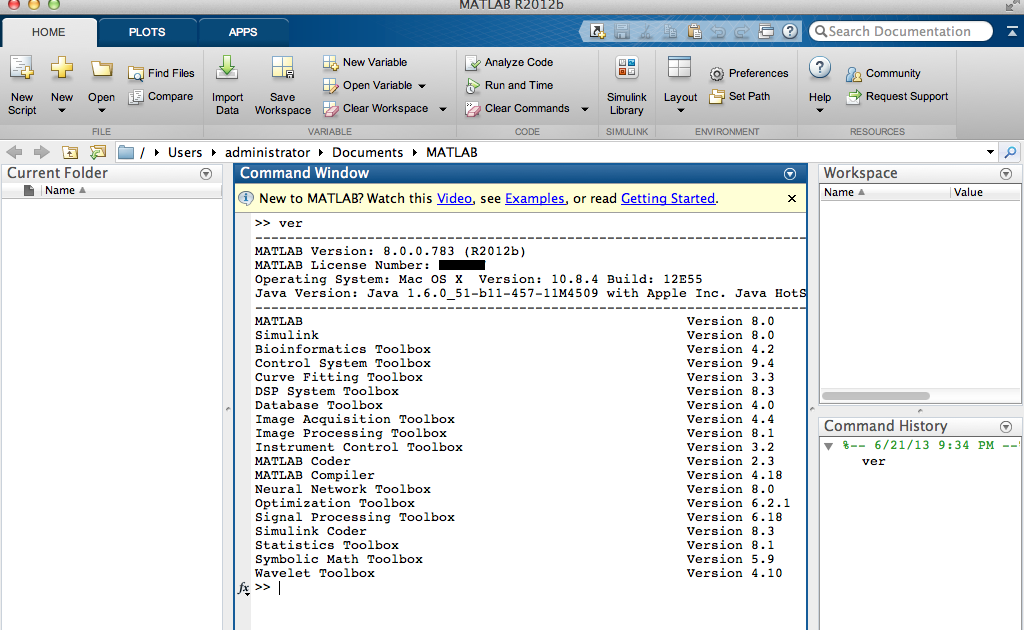1024x630 pixels.
Task: Create a New Variable
Action: (x=365, y=62)
